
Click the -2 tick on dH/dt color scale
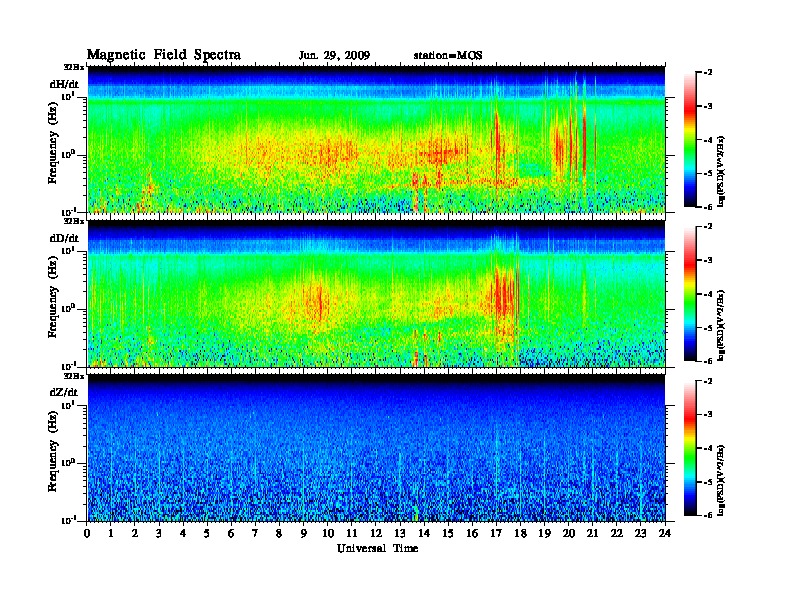[x=708, y=73]
